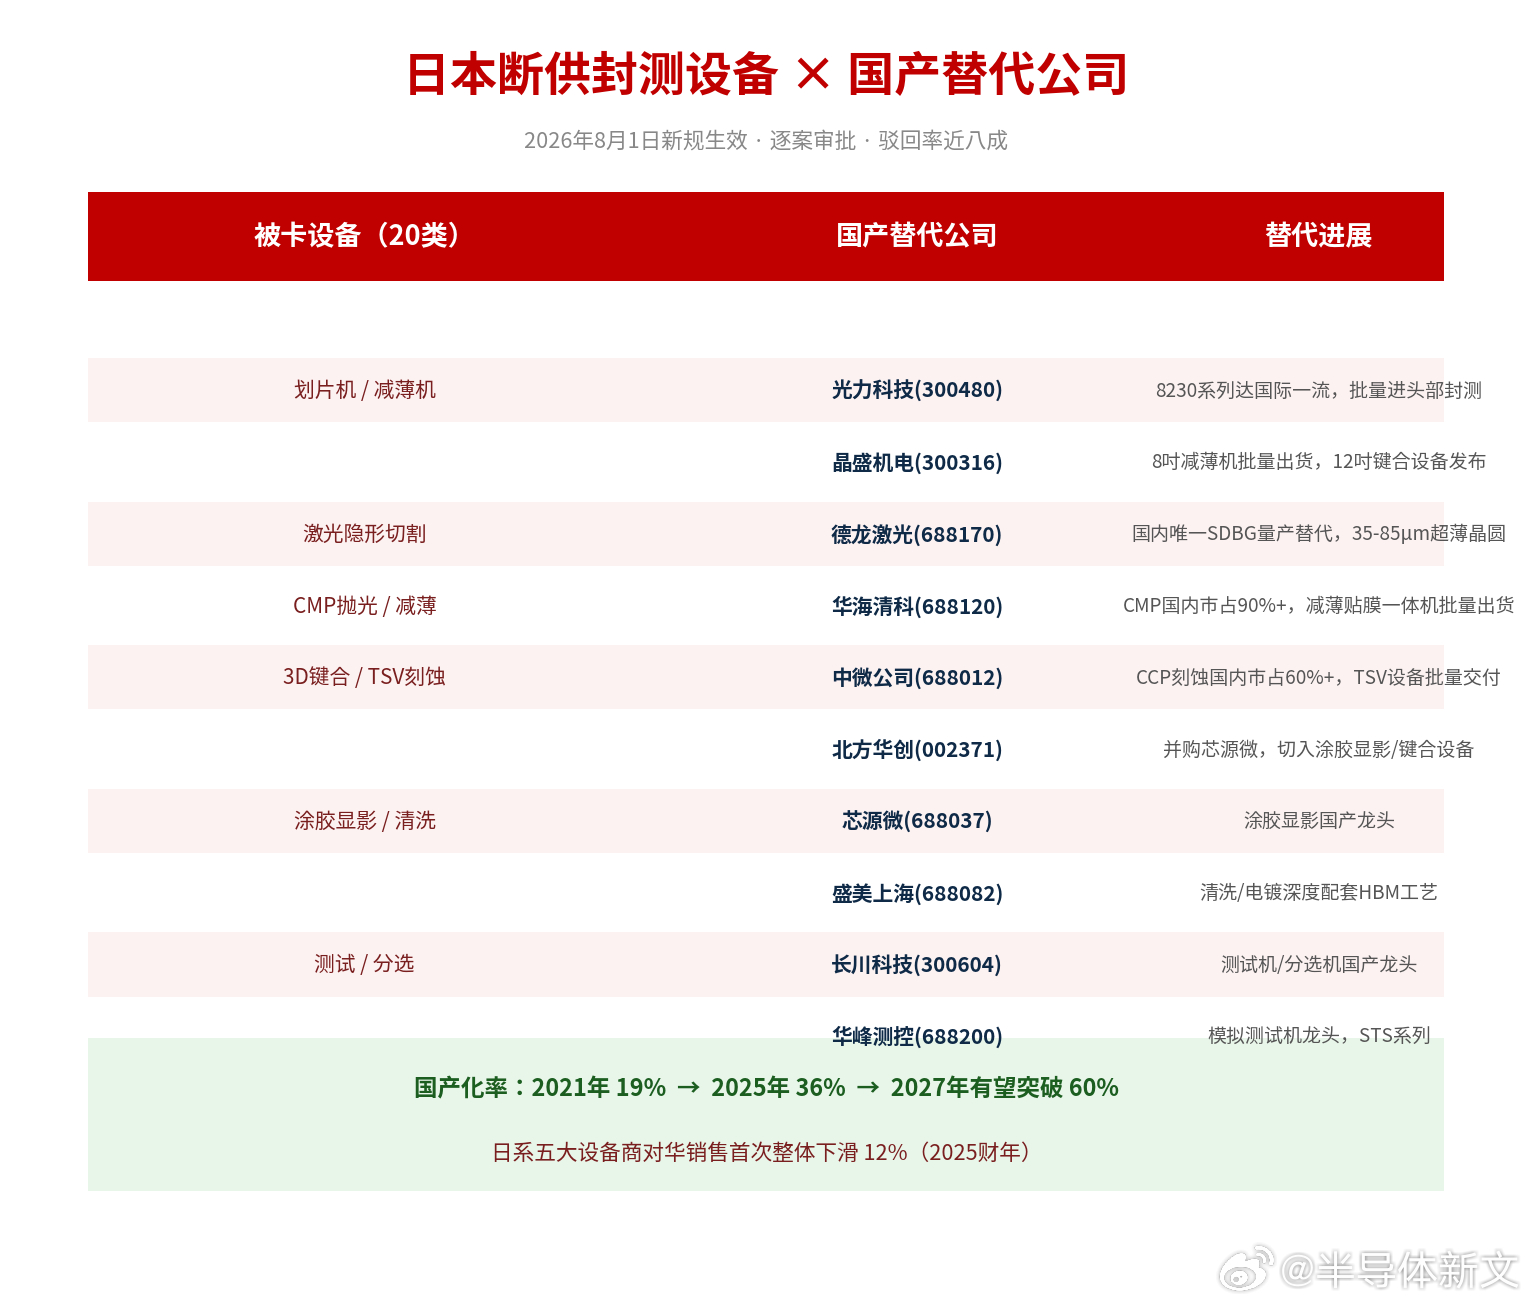Click the 激光隐形切割 equipment cell
1532x1307 pixels.
pyautogui.click(x=364, y=534)
